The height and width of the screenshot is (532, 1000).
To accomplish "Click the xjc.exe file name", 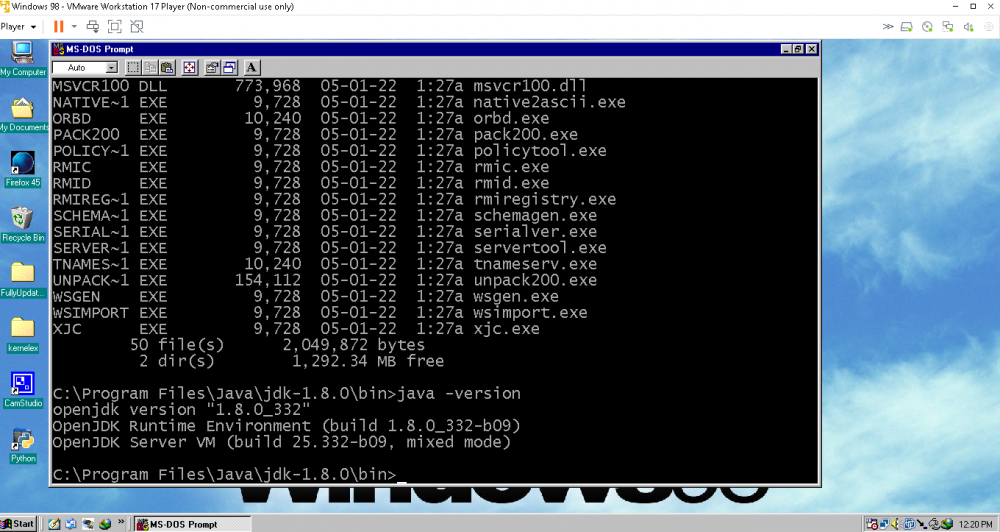I will point(506,329).
